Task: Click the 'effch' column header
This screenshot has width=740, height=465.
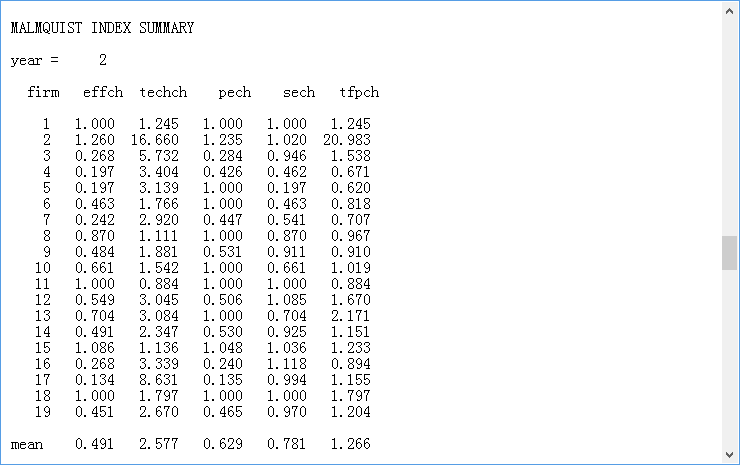Action: click(x=102, y=92)
